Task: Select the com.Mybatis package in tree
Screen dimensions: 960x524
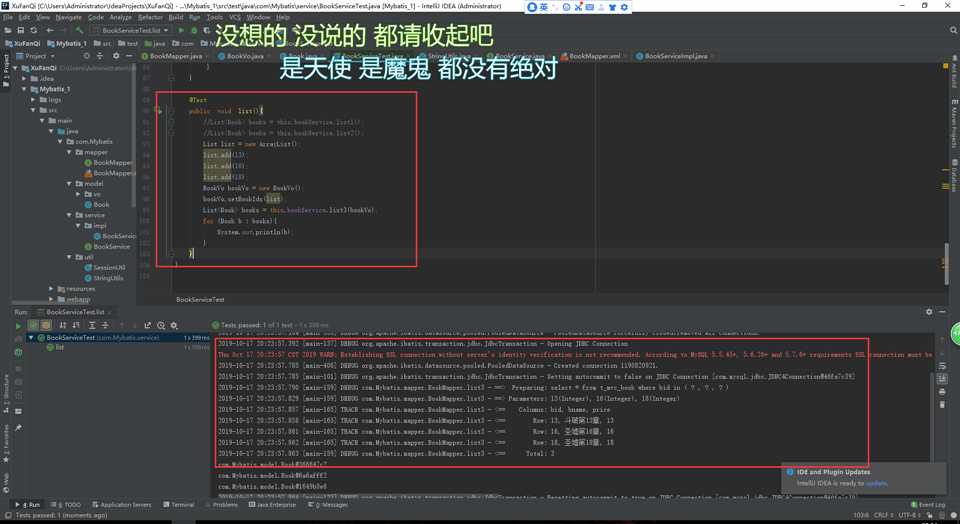Action: pyautogui.click(x=89, y=141)
